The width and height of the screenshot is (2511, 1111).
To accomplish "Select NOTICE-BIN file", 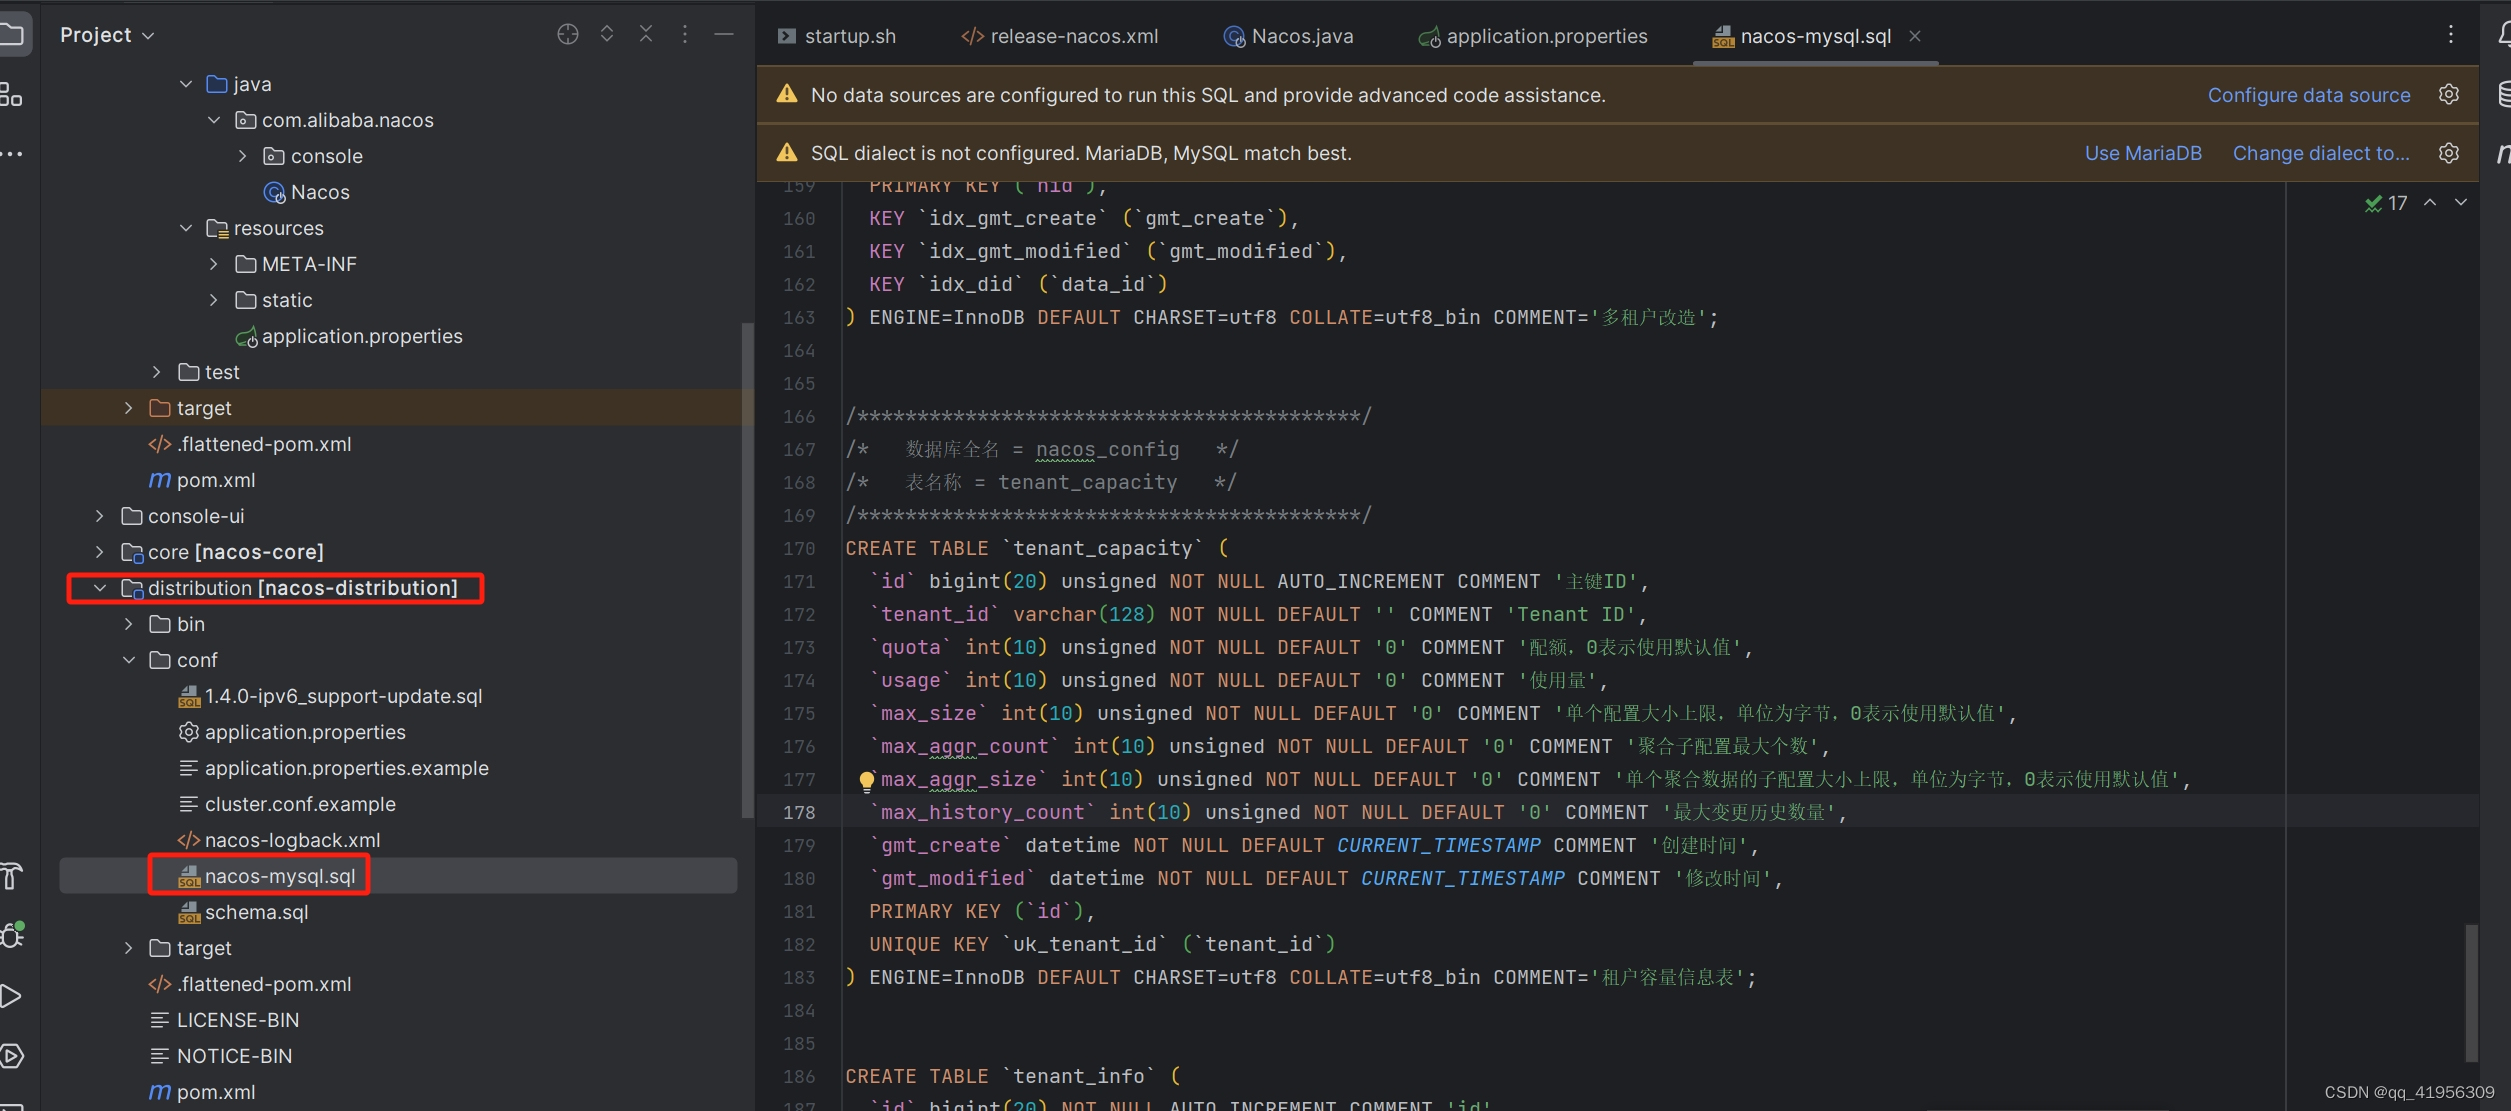I will [221, 1056].
